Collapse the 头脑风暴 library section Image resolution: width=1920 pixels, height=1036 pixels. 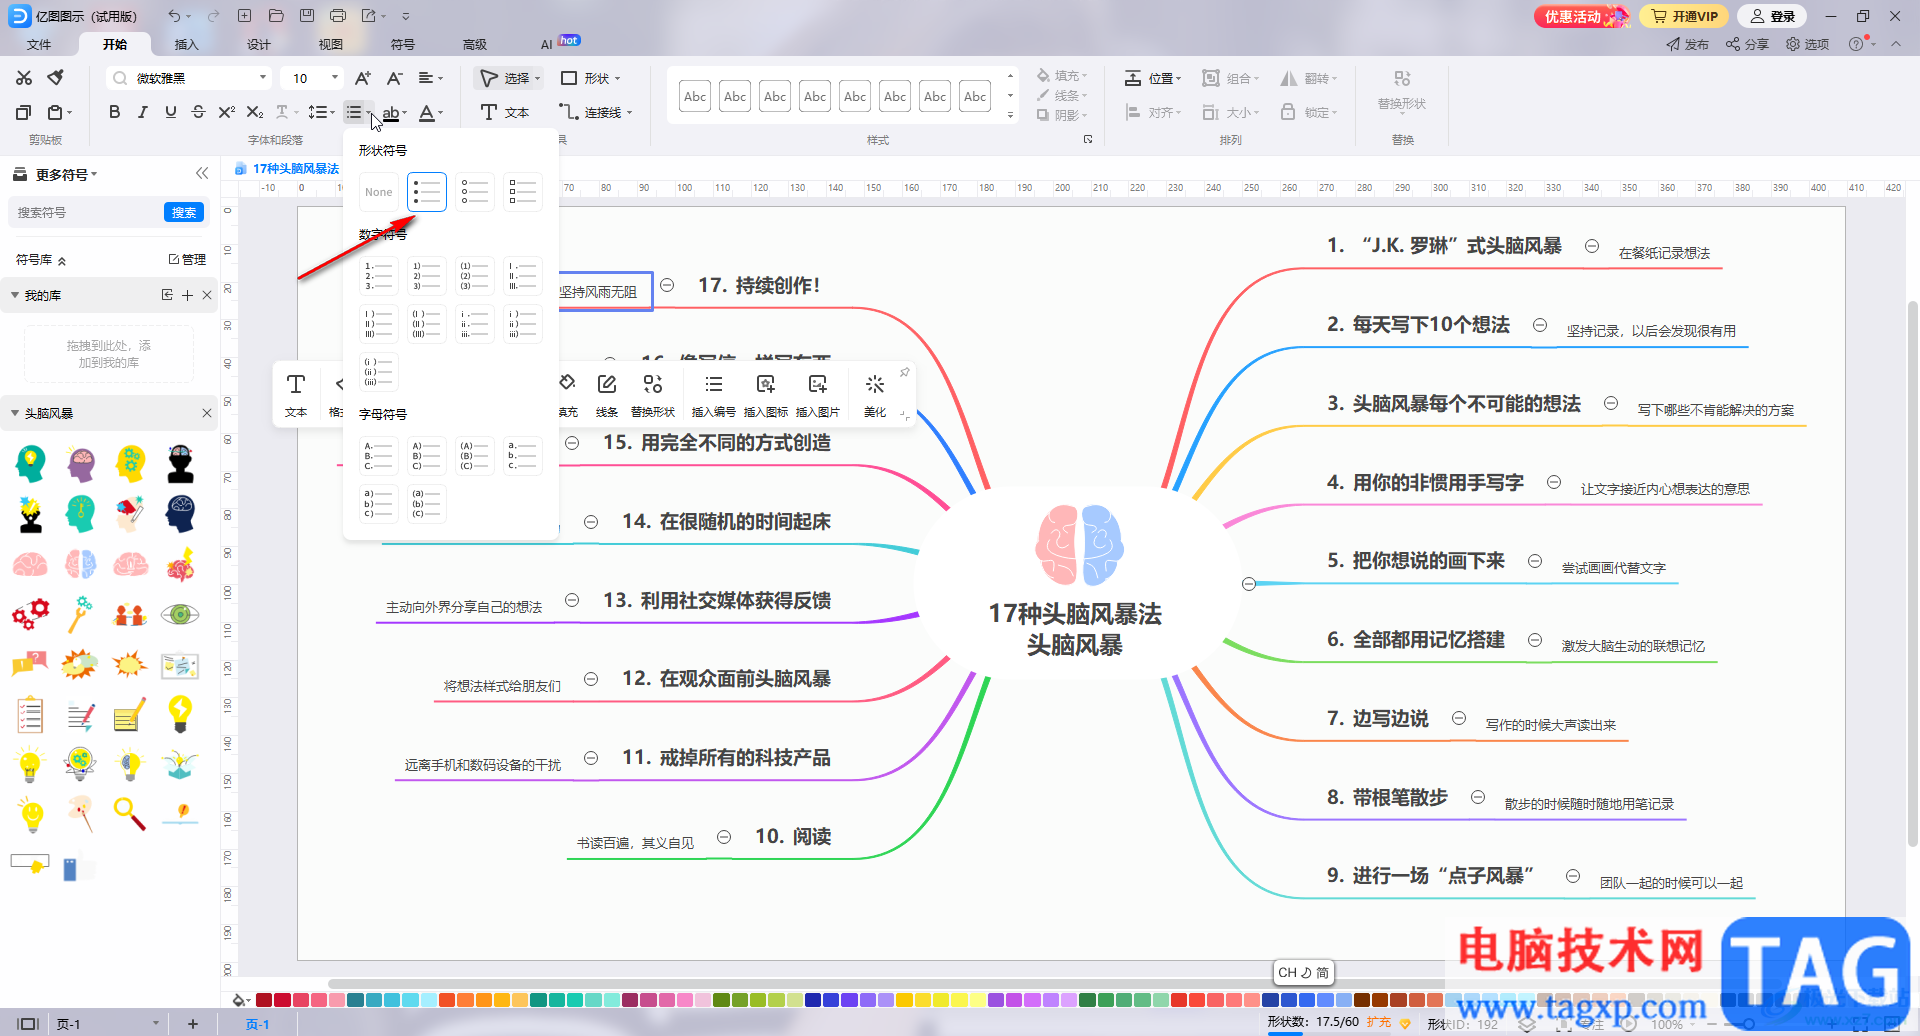point(15,413)
